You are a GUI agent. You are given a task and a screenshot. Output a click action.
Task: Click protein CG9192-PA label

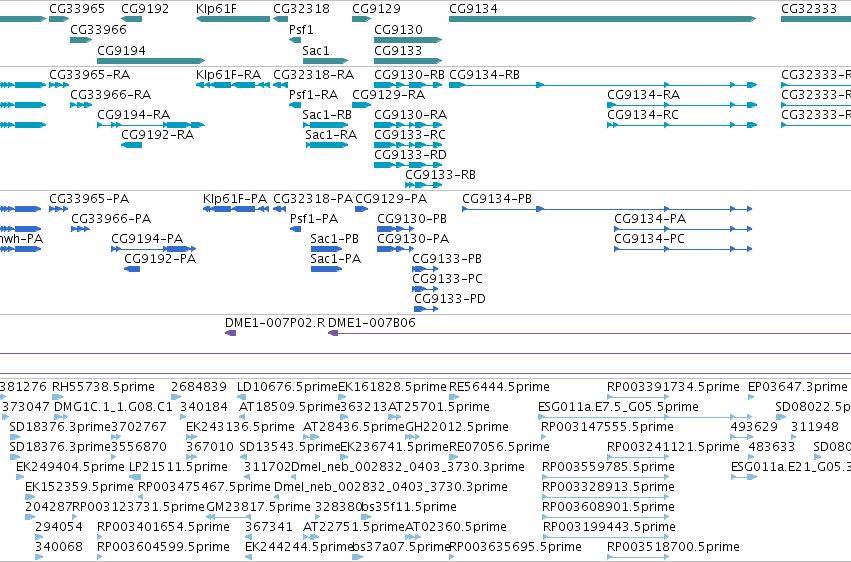(x=160, y=259)
